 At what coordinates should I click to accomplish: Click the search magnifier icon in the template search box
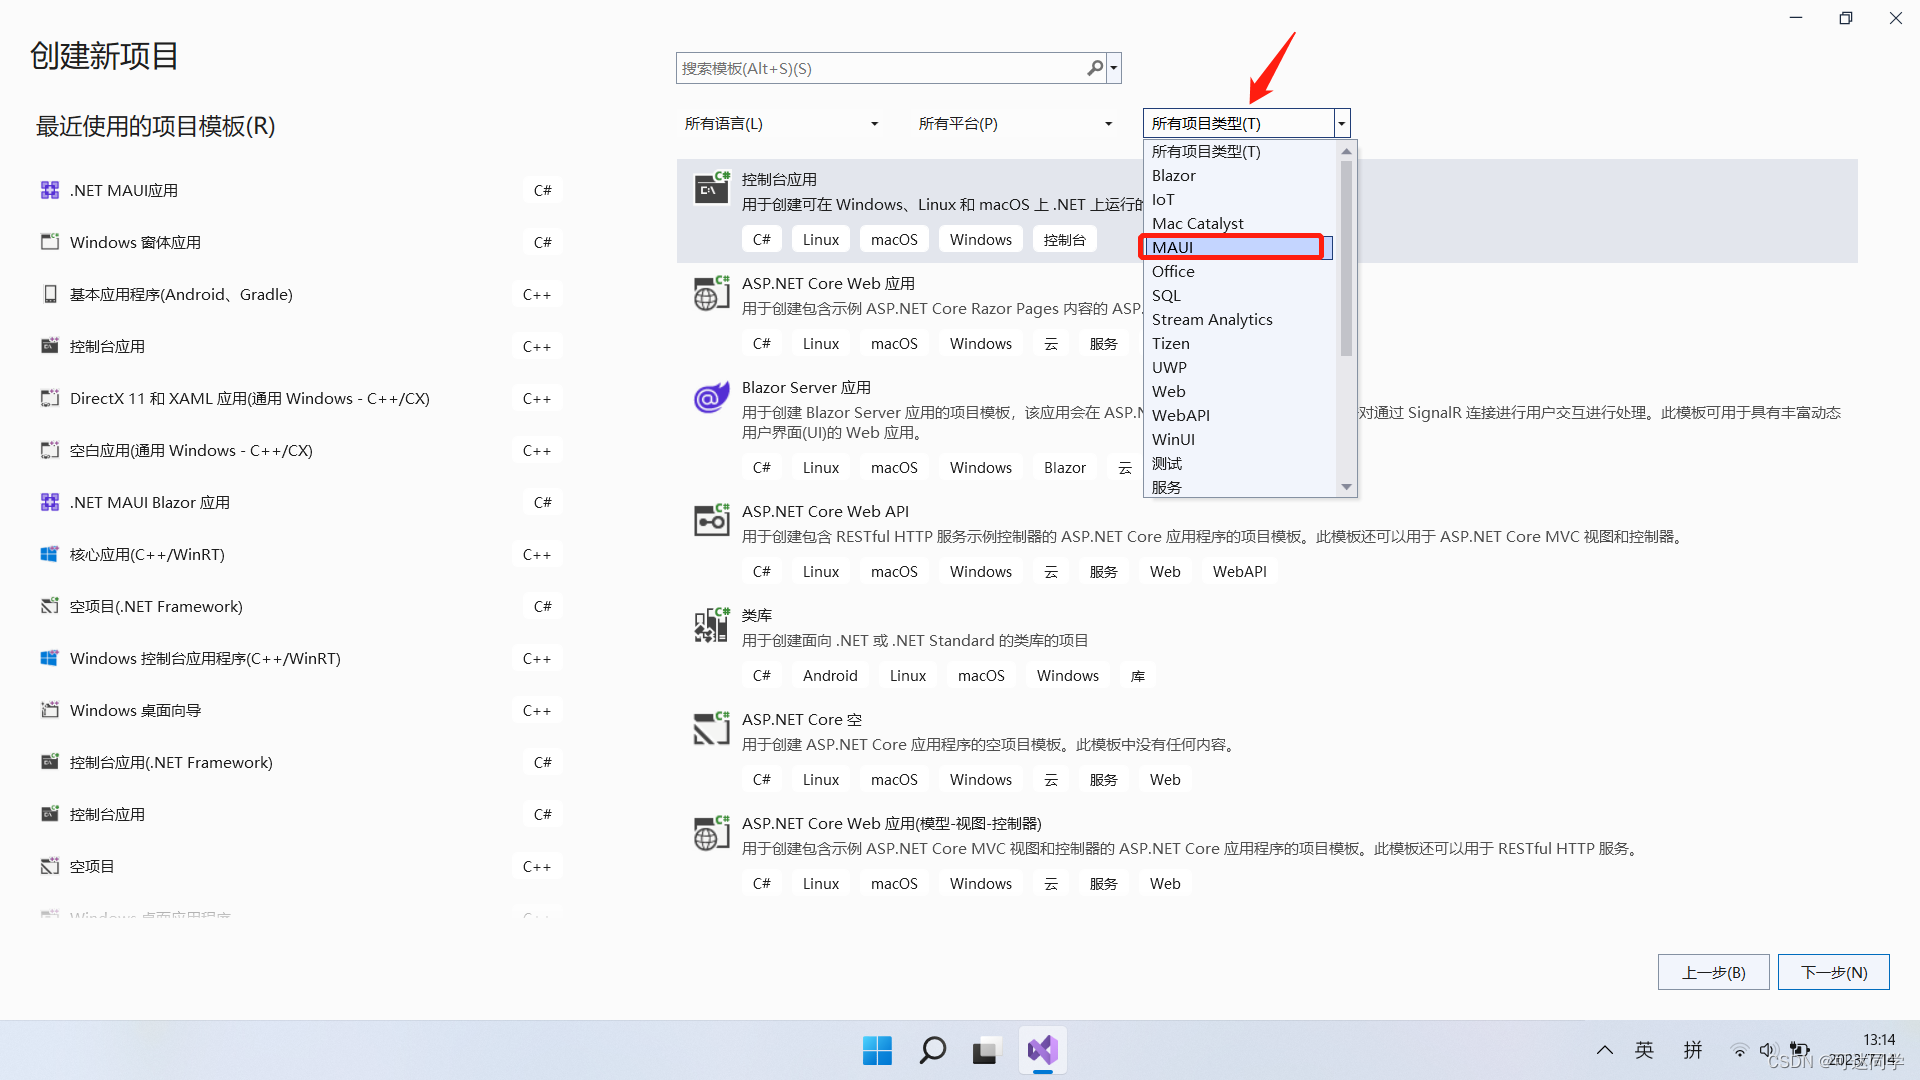1095,68
